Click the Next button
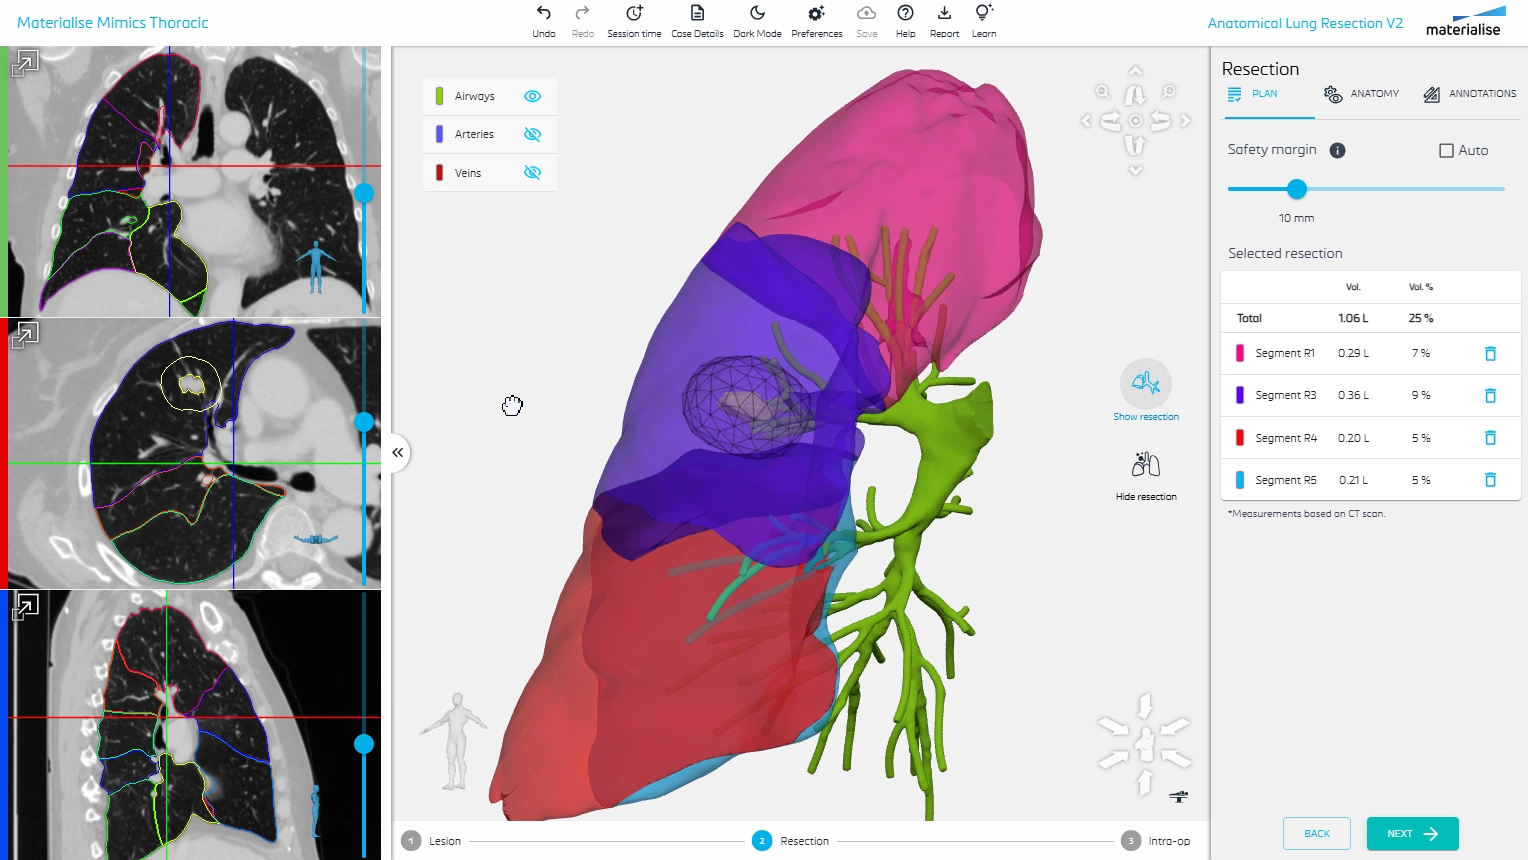 click(x=1412, y=834)
